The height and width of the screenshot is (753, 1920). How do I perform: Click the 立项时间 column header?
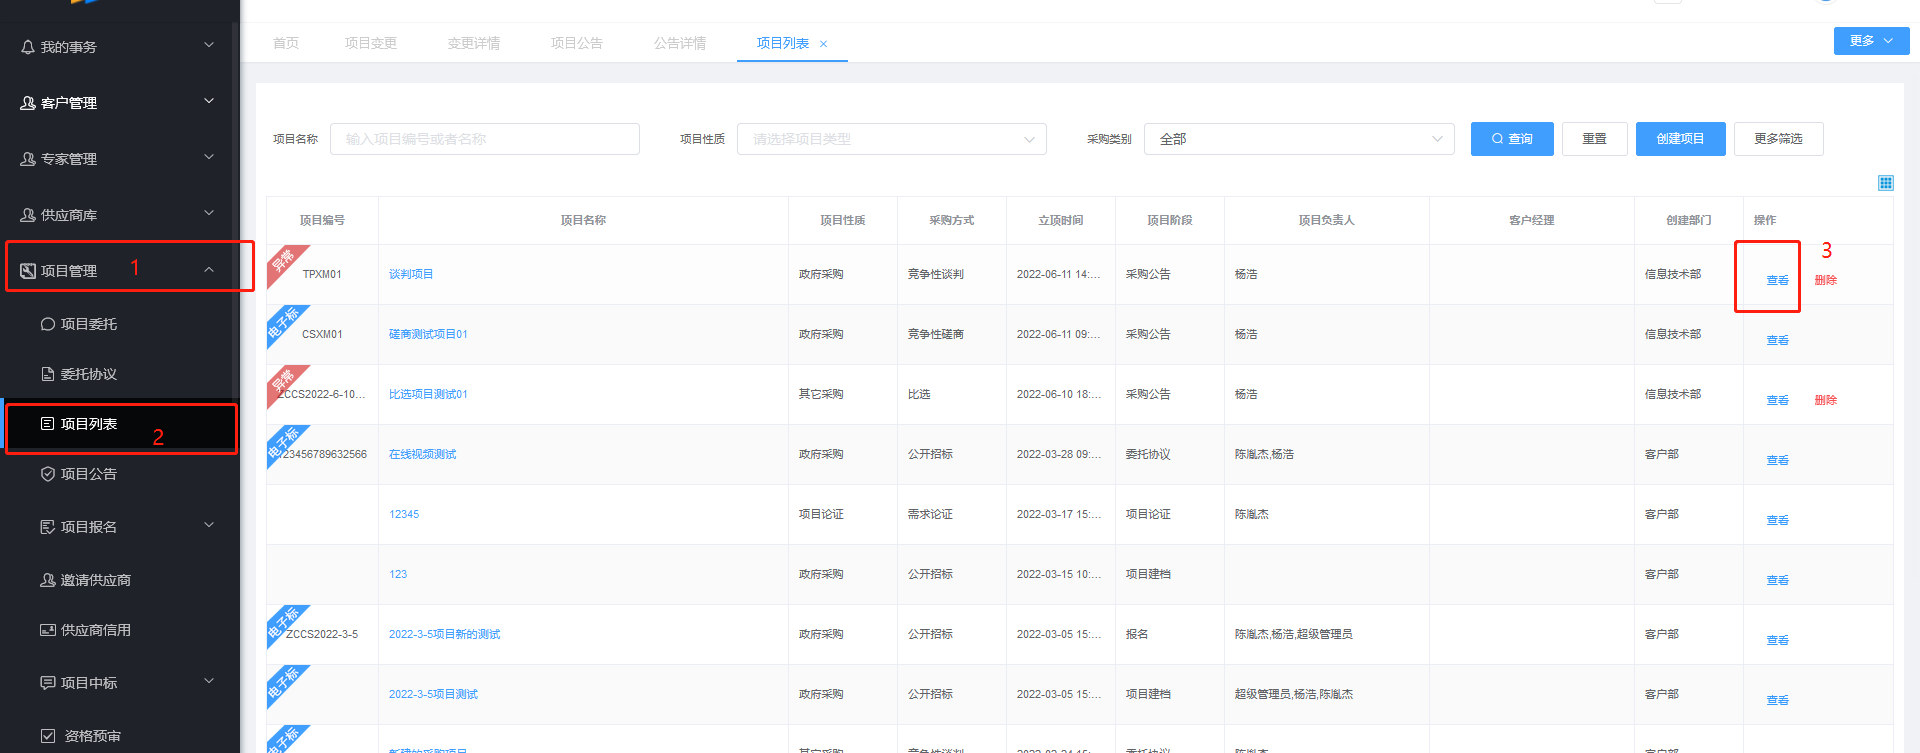[1061, 220]
